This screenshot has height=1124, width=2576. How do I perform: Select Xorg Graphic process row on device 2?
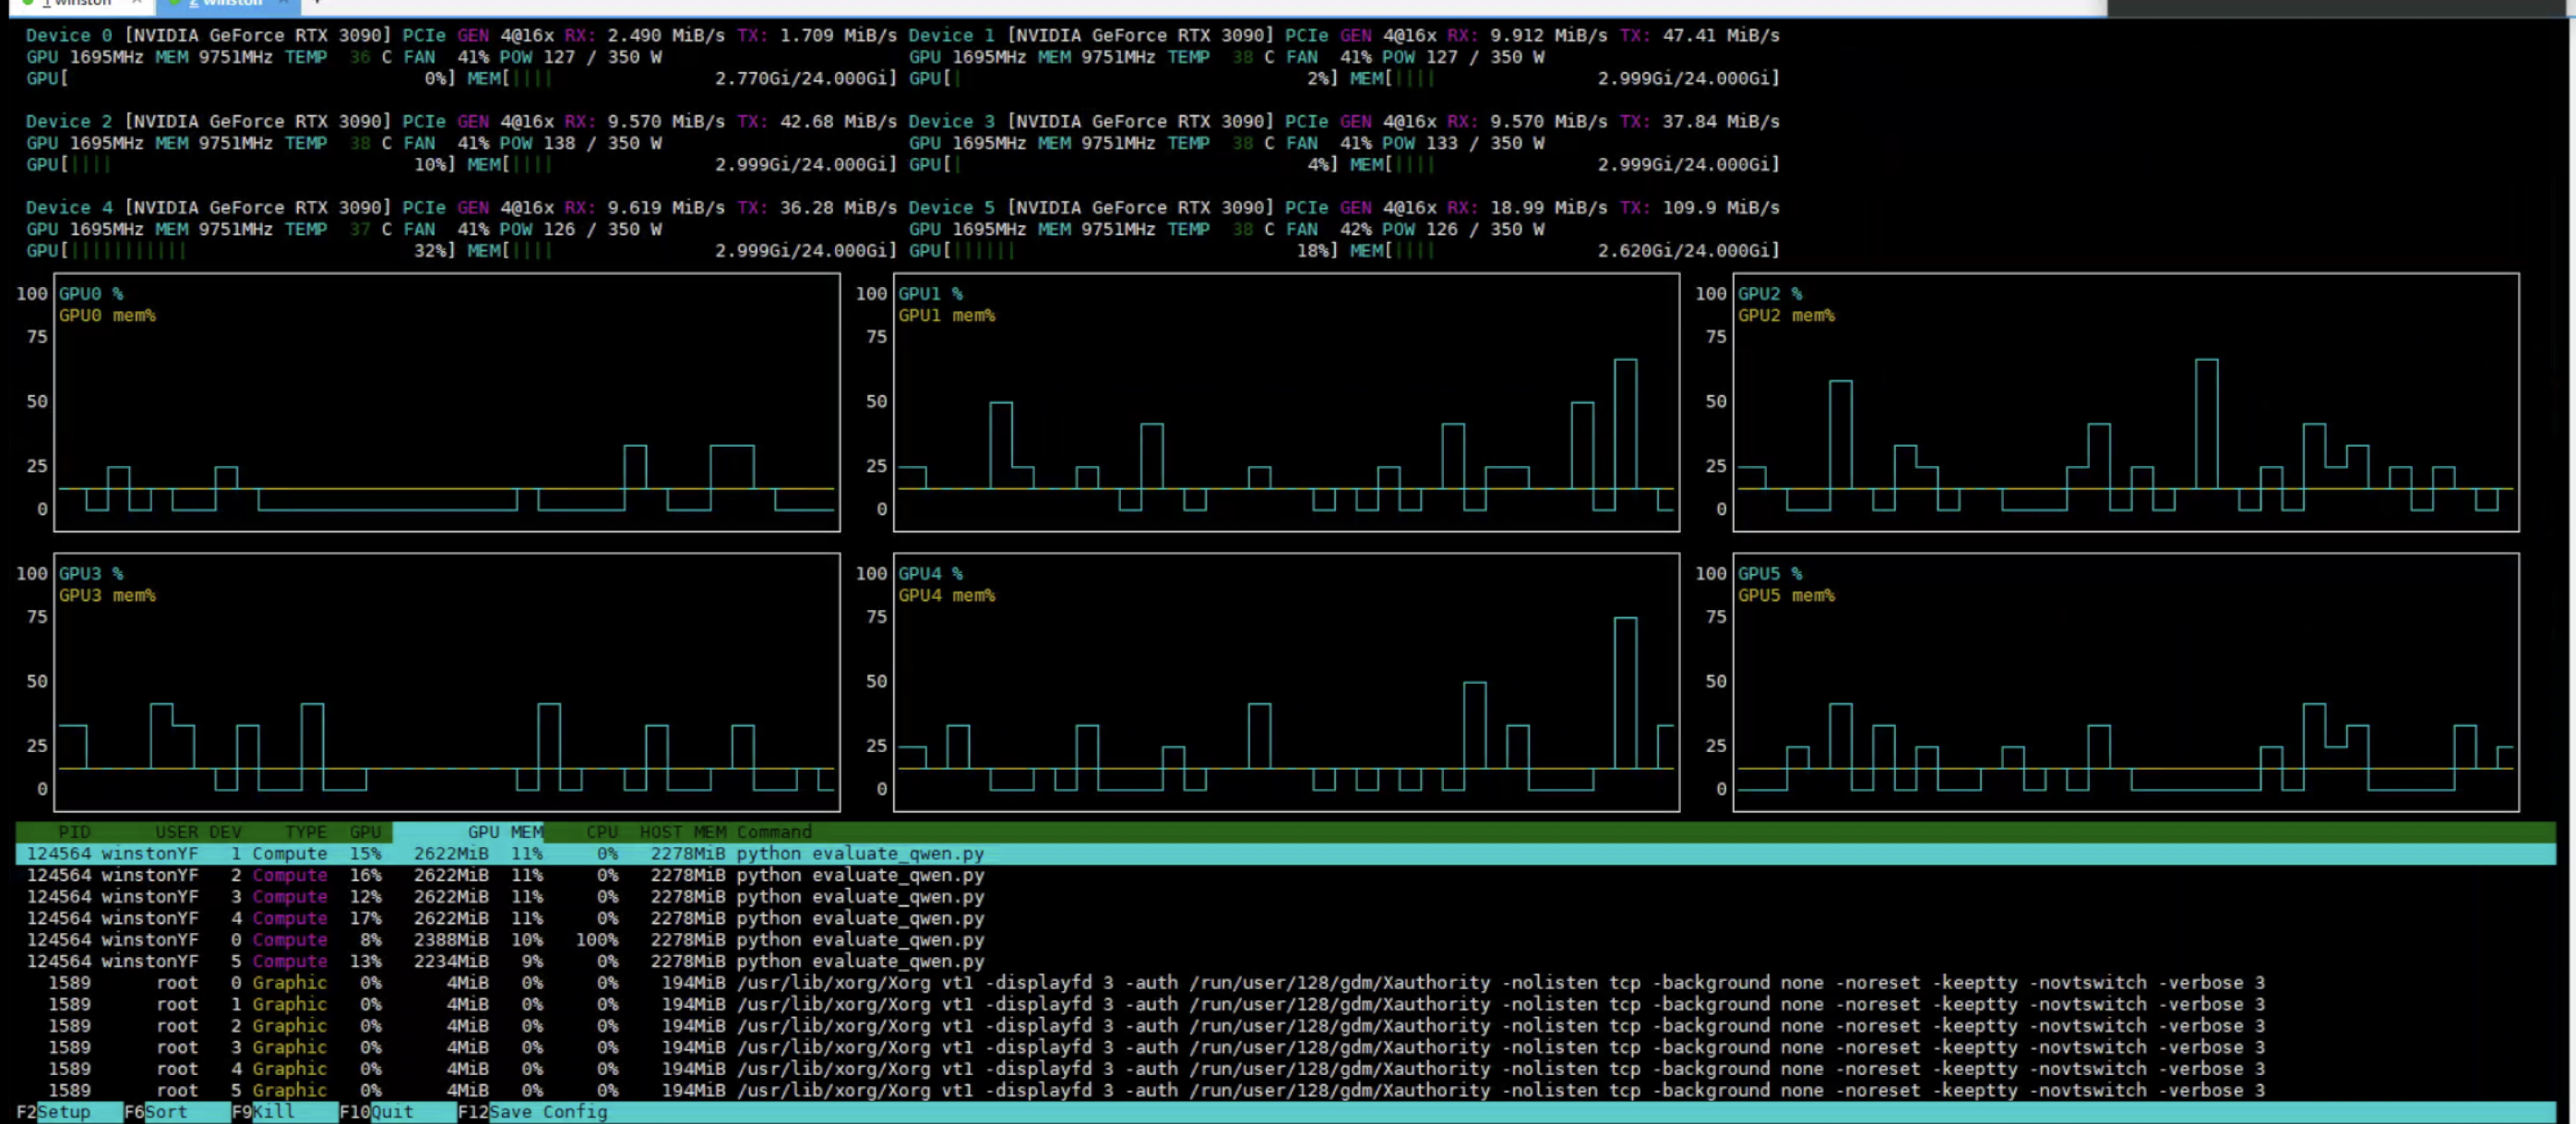[x=1285, y=1026]
